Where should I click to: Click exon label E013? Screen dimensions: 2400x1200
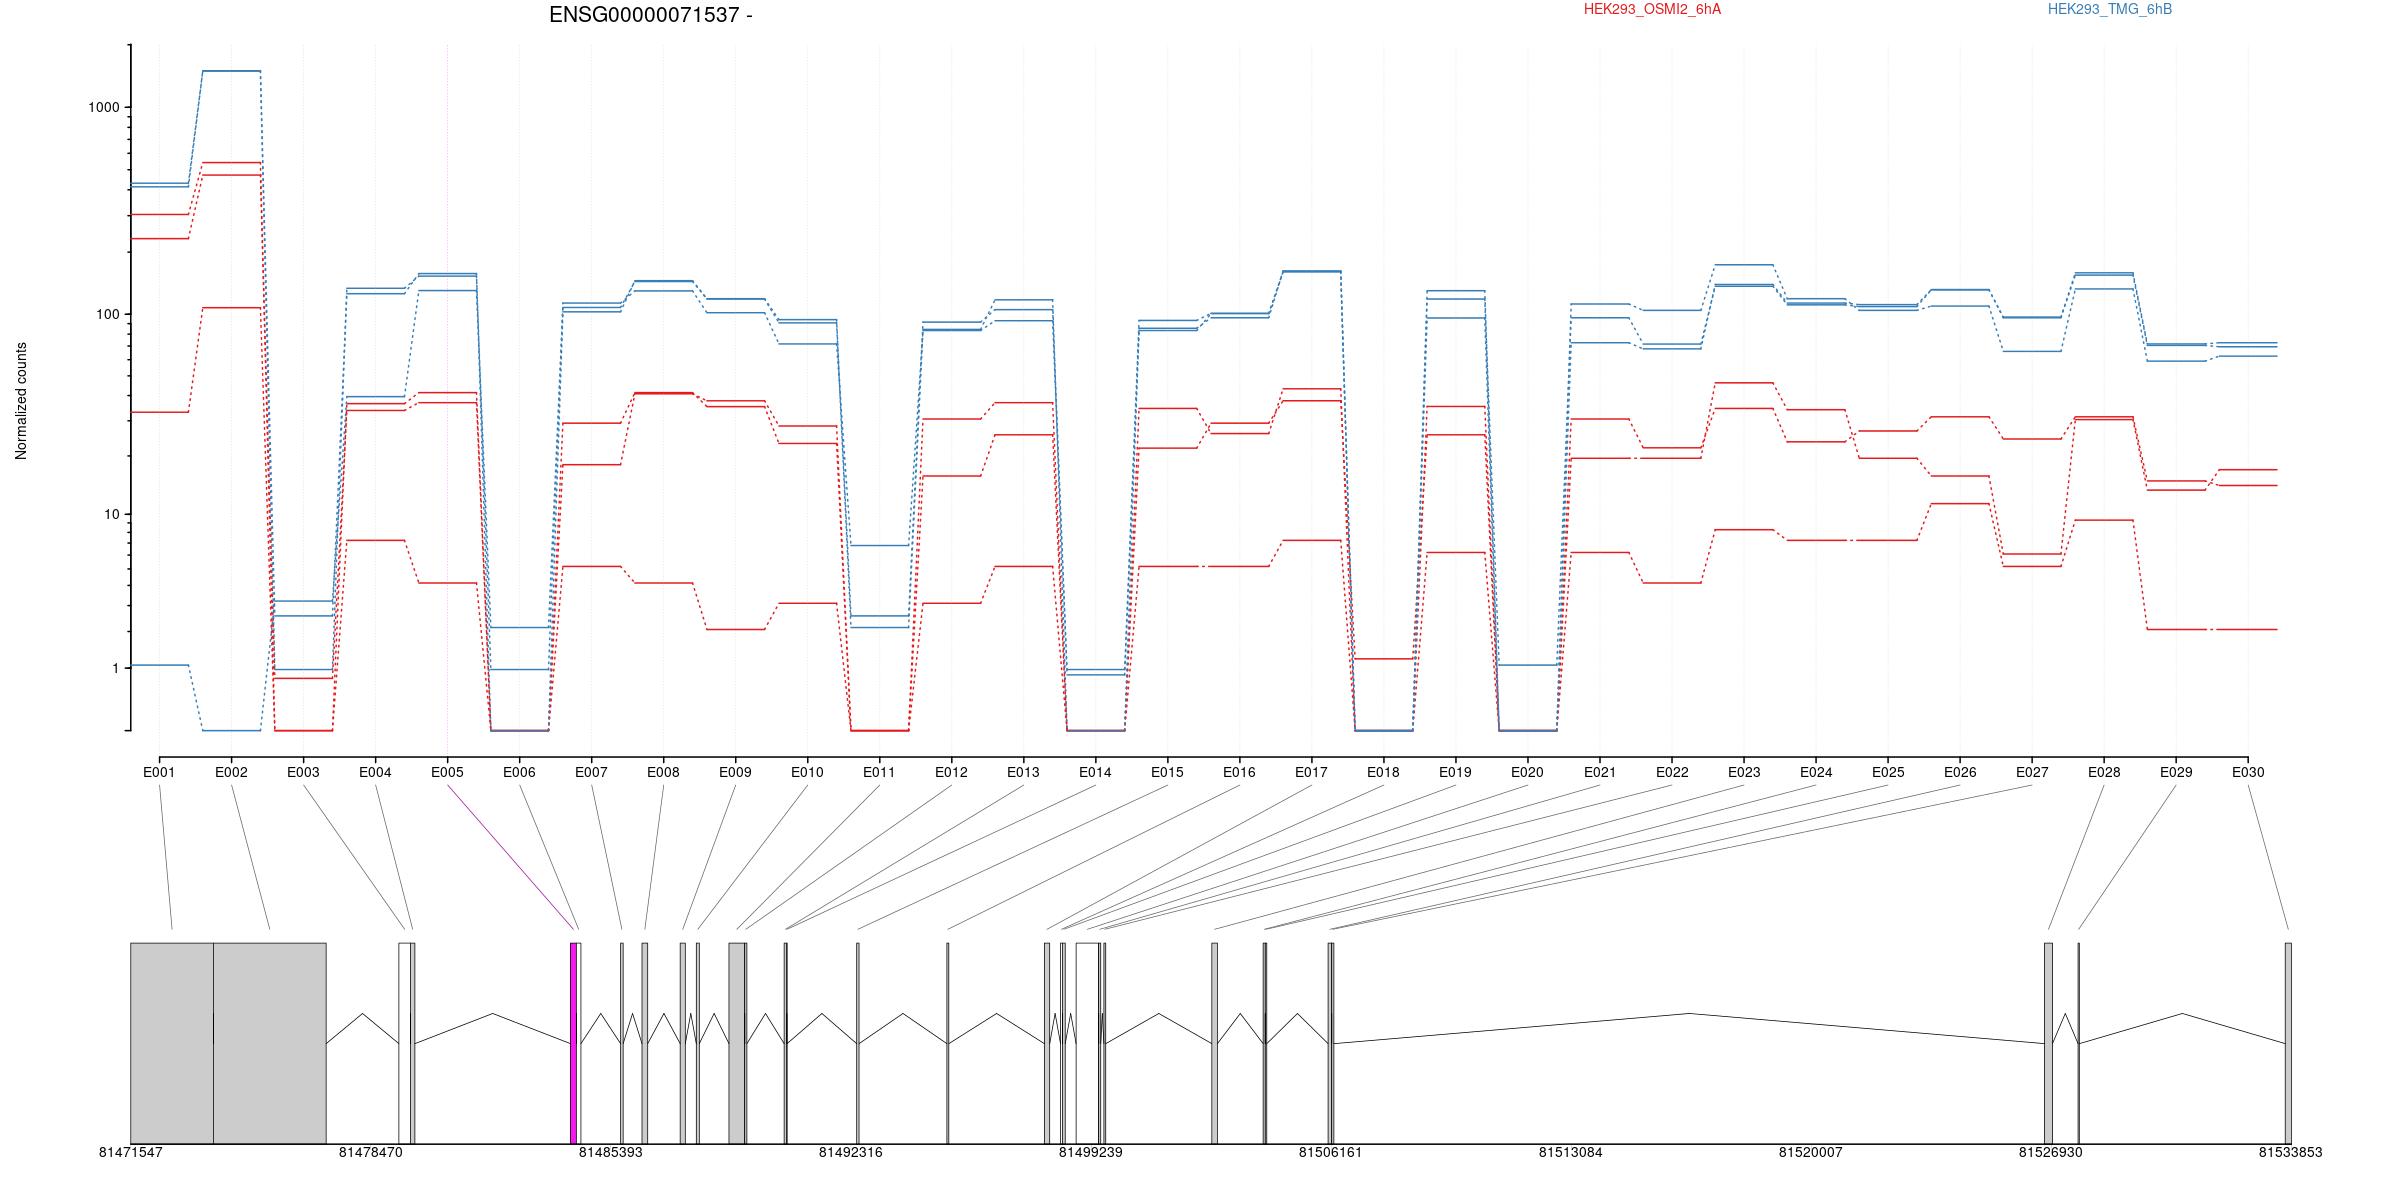coord(1023,772)
